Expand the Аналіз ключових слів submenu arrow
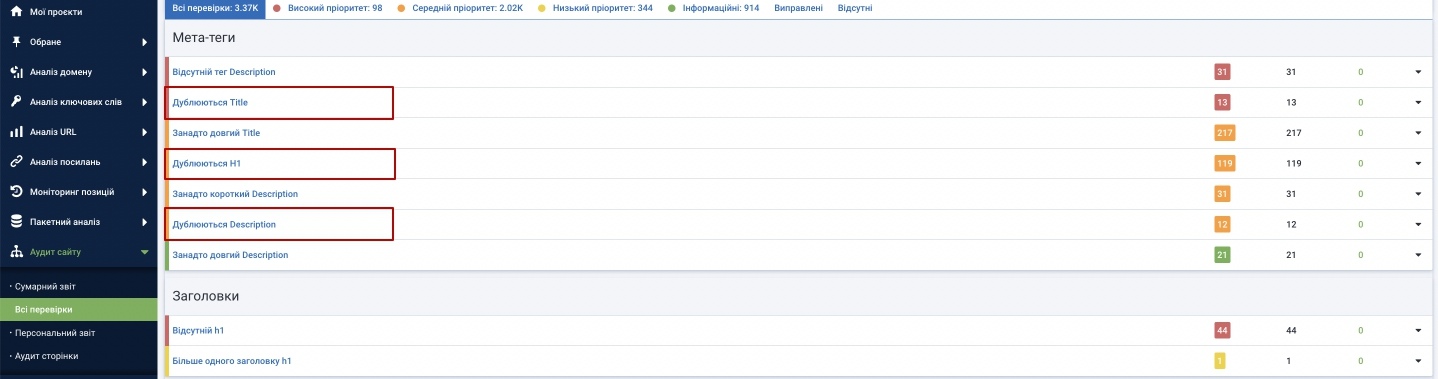 click(x=145, y=102)
